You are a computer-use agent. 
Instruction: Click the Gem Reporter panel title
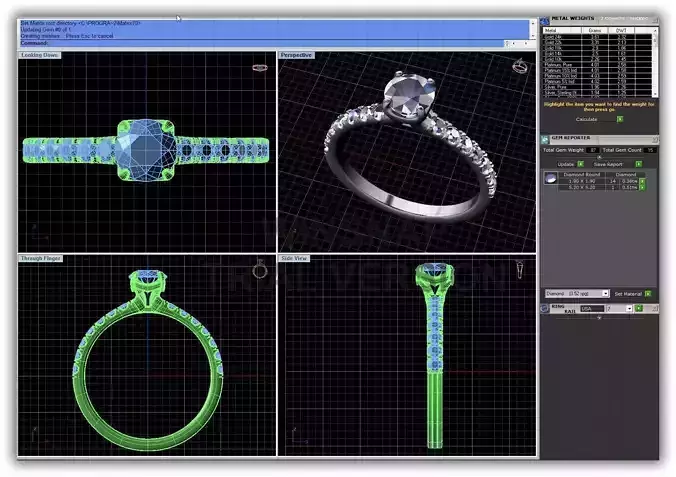571,138
